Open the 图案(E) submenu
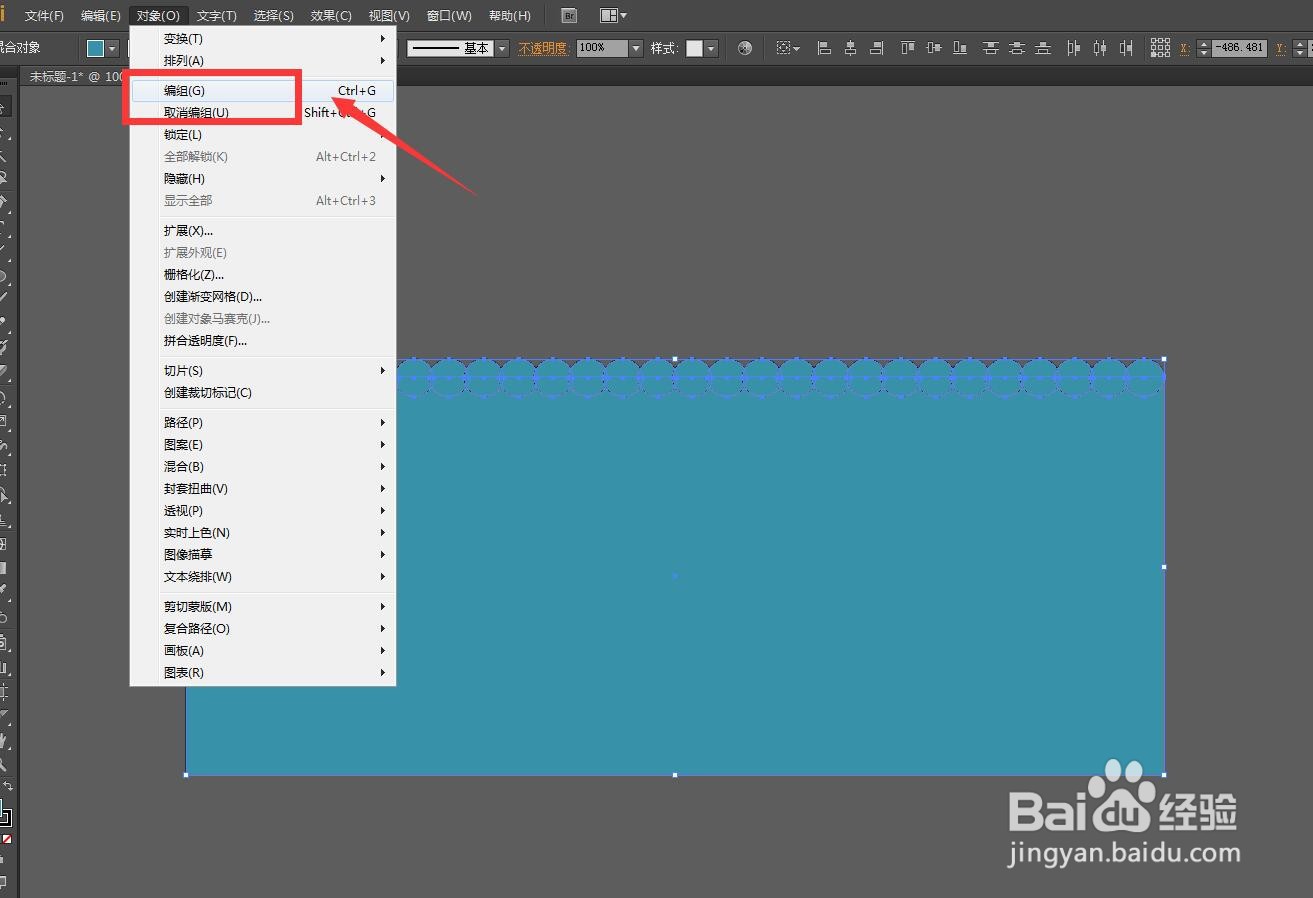Viewport: 1313px width, 898px height. click(x=263, y=444)
